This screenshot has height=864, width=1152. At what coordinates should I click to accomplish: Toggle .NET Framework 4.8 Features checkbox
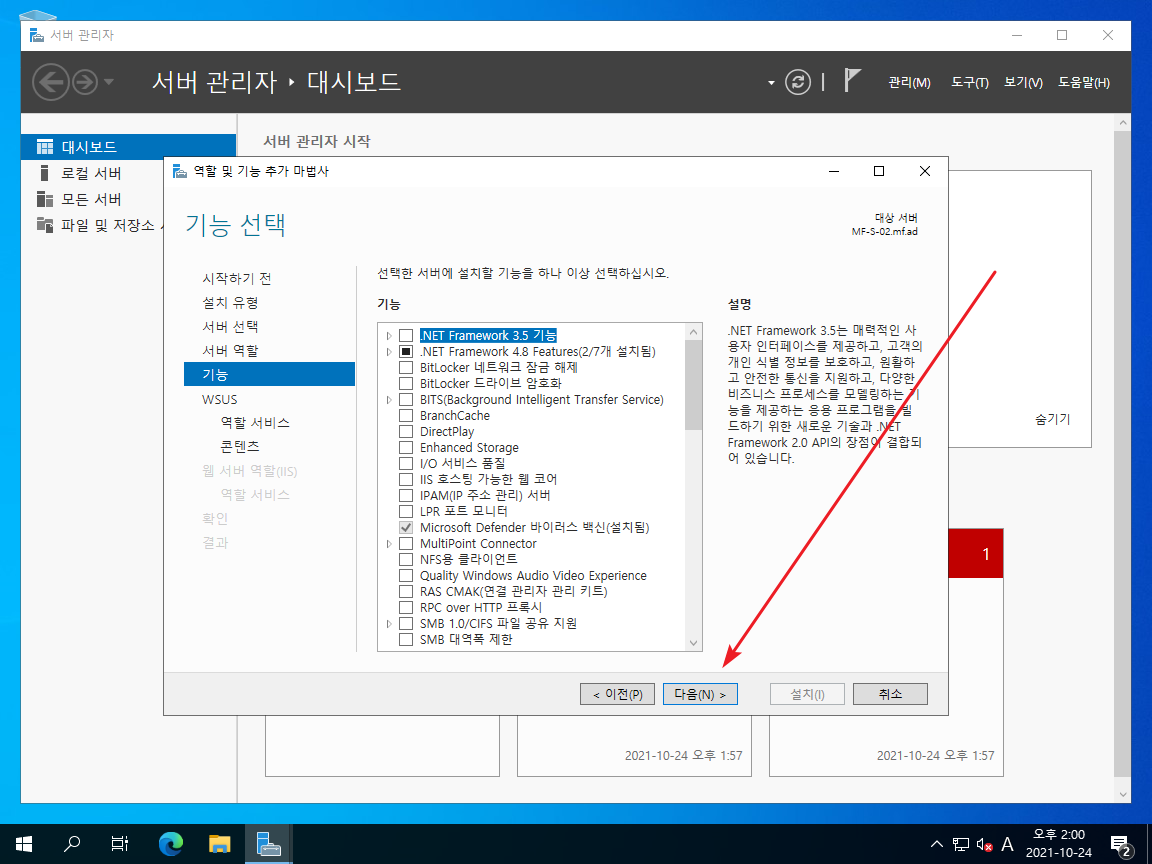click(x=406, y=352)
